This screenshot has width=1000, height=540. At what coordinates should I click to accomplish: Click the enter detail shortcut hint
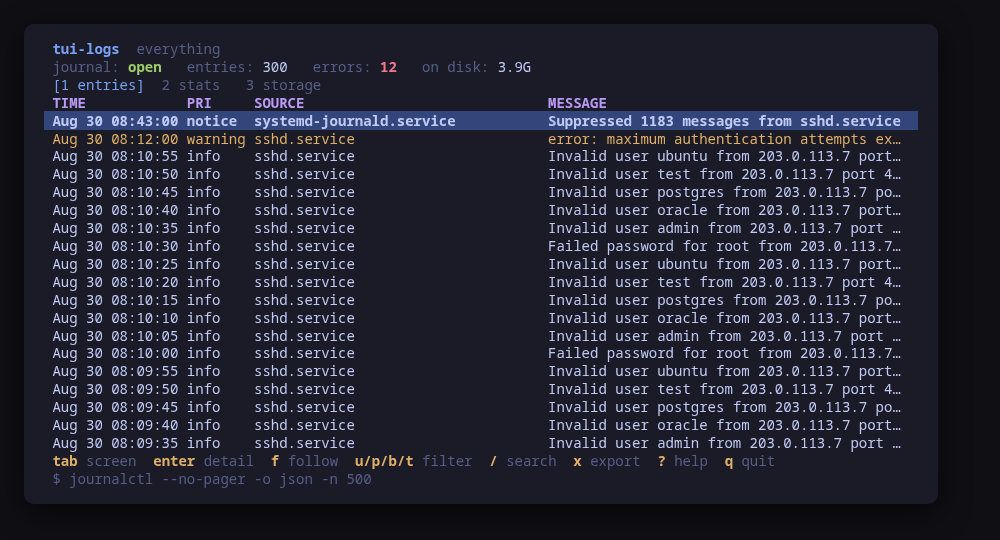(x=203, y=462)
